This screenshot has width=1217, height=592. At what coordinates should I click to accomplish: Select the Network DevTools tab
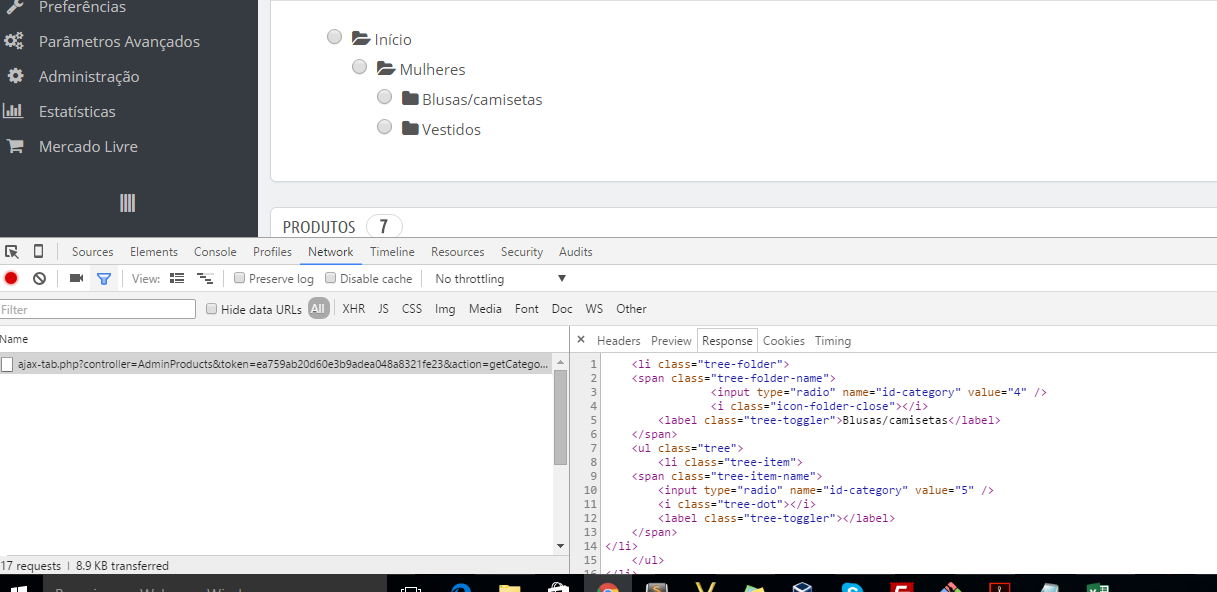331,252
